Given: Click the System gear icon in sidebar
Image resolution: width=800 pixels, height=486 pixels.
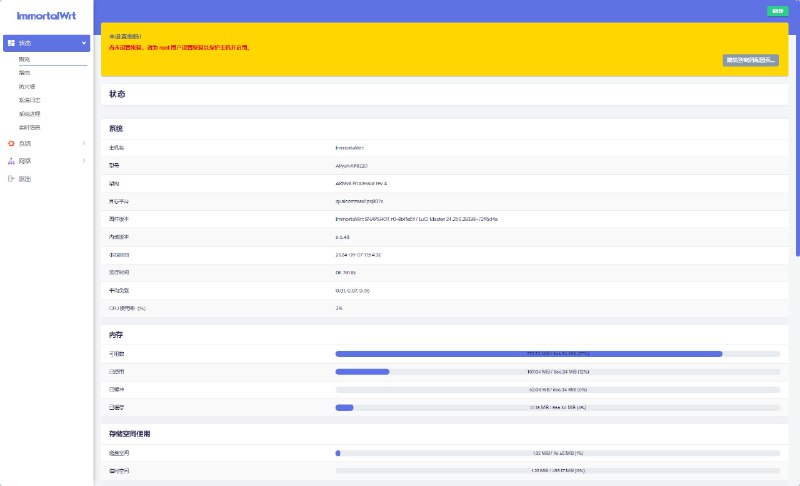Looking at the screenshot, I should tap(11, 144).
